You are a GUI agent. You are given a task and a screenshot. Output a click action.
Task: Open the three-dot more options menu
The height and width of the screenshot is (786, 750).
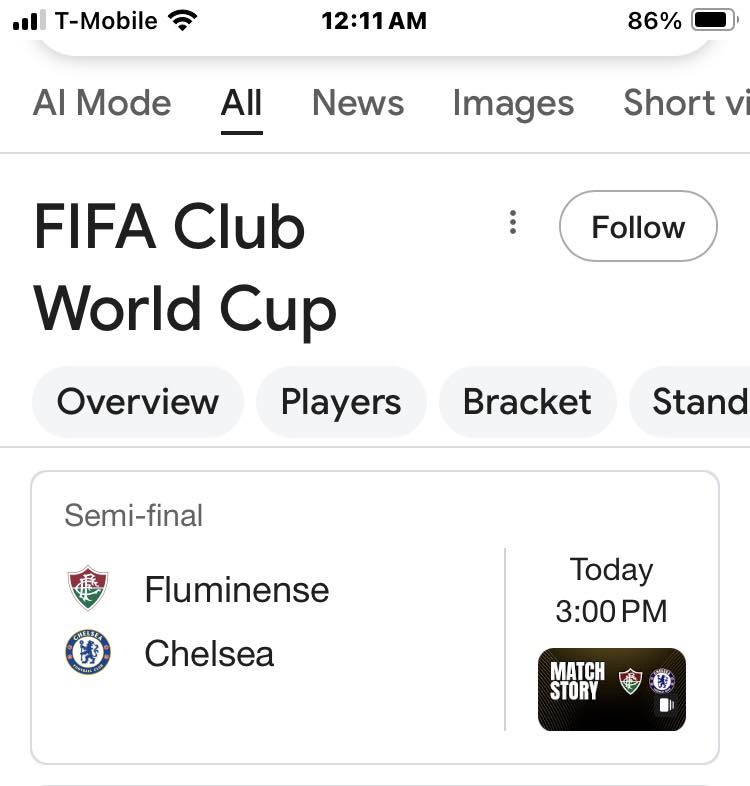(512, 222)
